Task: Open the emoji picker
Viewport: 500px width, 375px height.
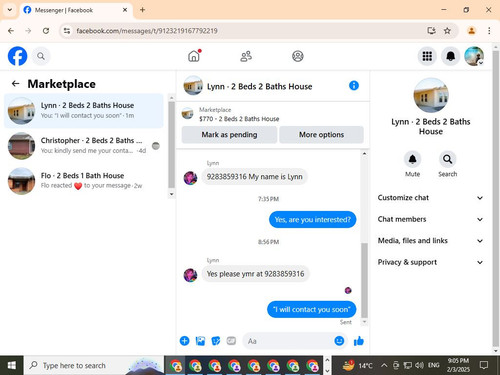Action: click(339, 341)
